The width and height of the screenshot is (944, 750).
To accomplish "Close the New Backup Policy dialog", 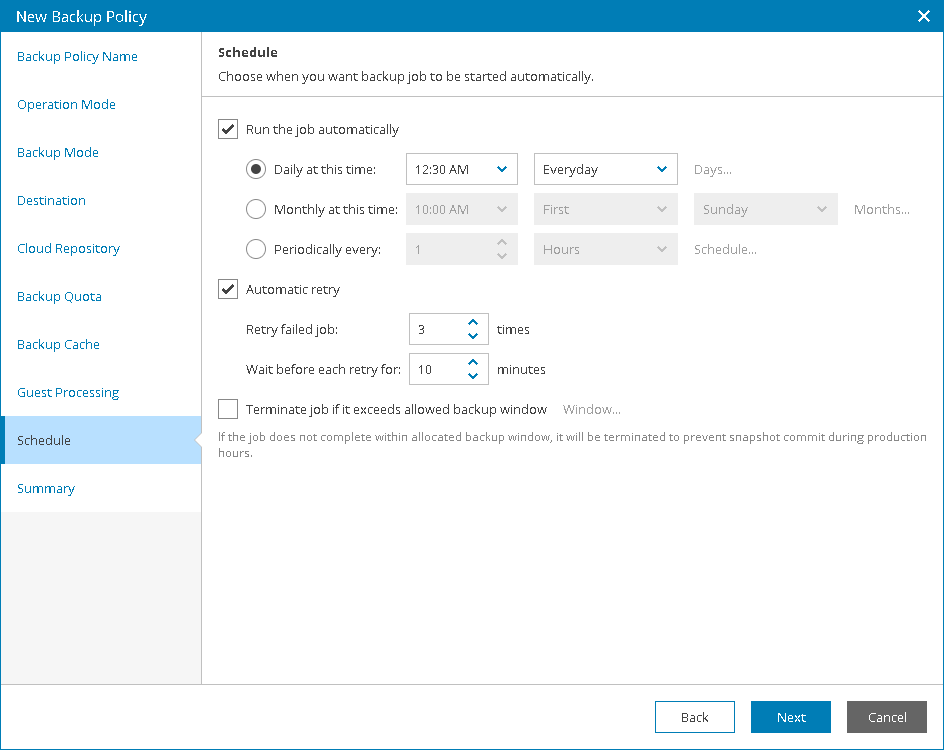I will pos(923,16).
